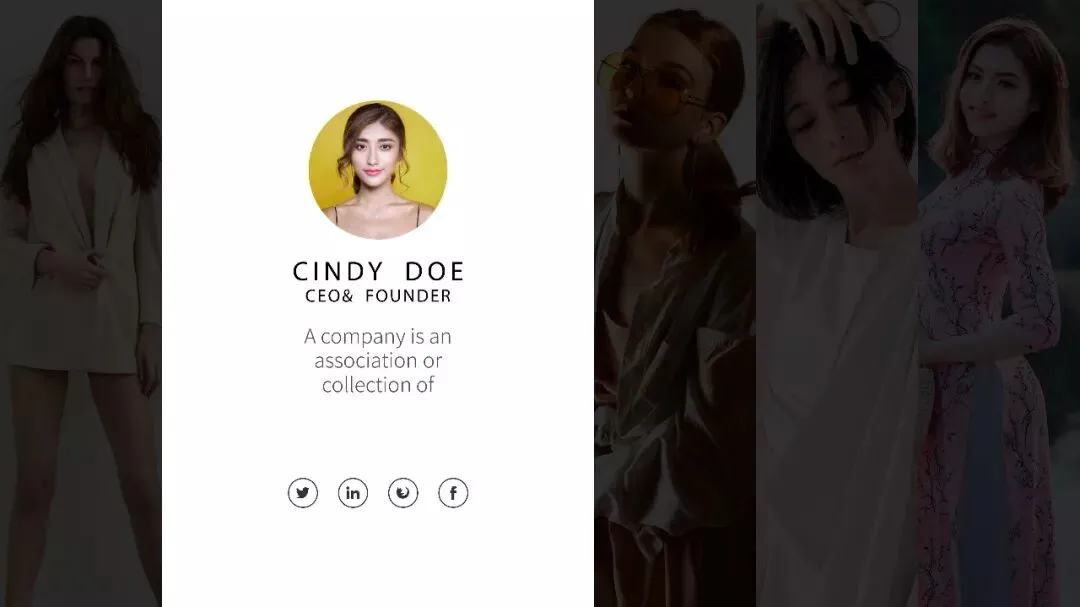Open dimmed photo of woman in floral dress

click(x=999, y=303)
